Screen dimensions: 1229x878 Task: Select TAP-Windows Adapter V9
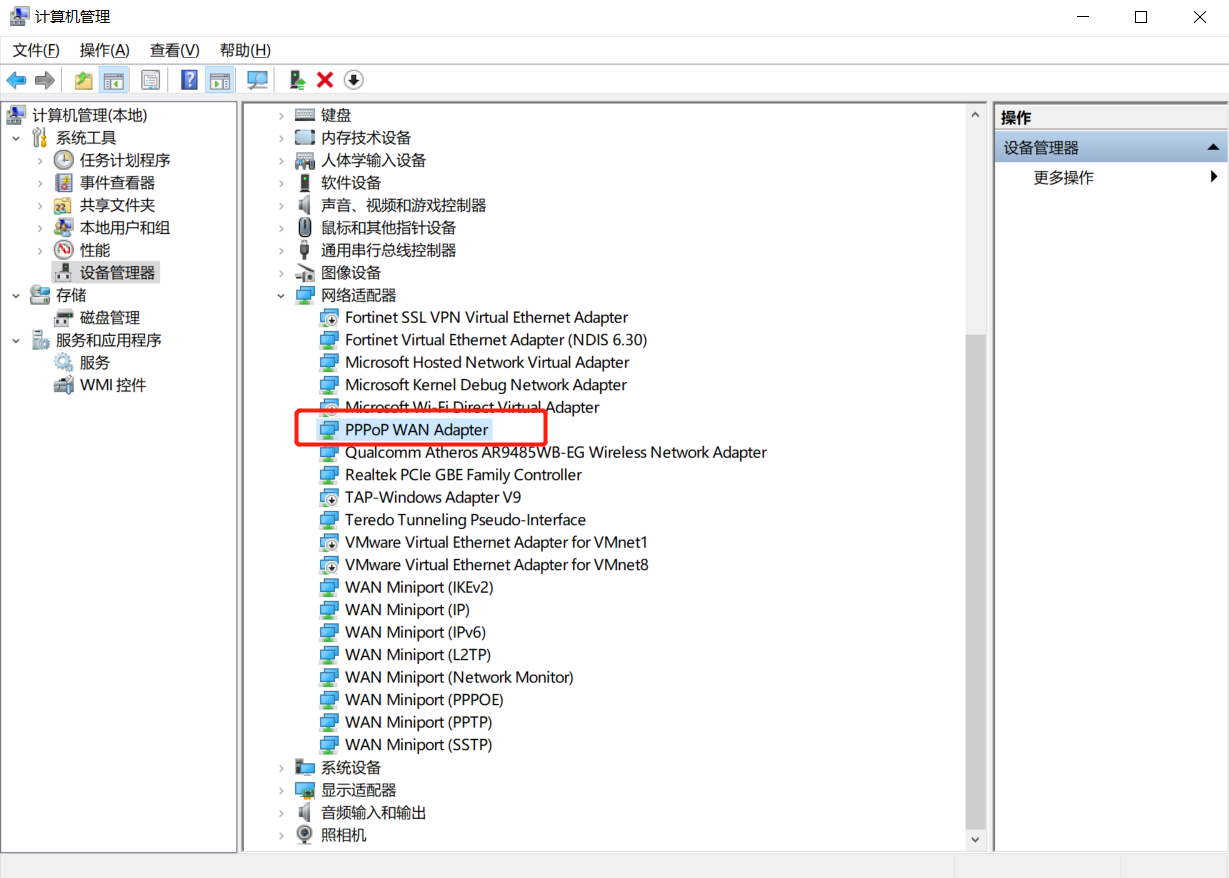pyautogui.click(x=433, y=497)
